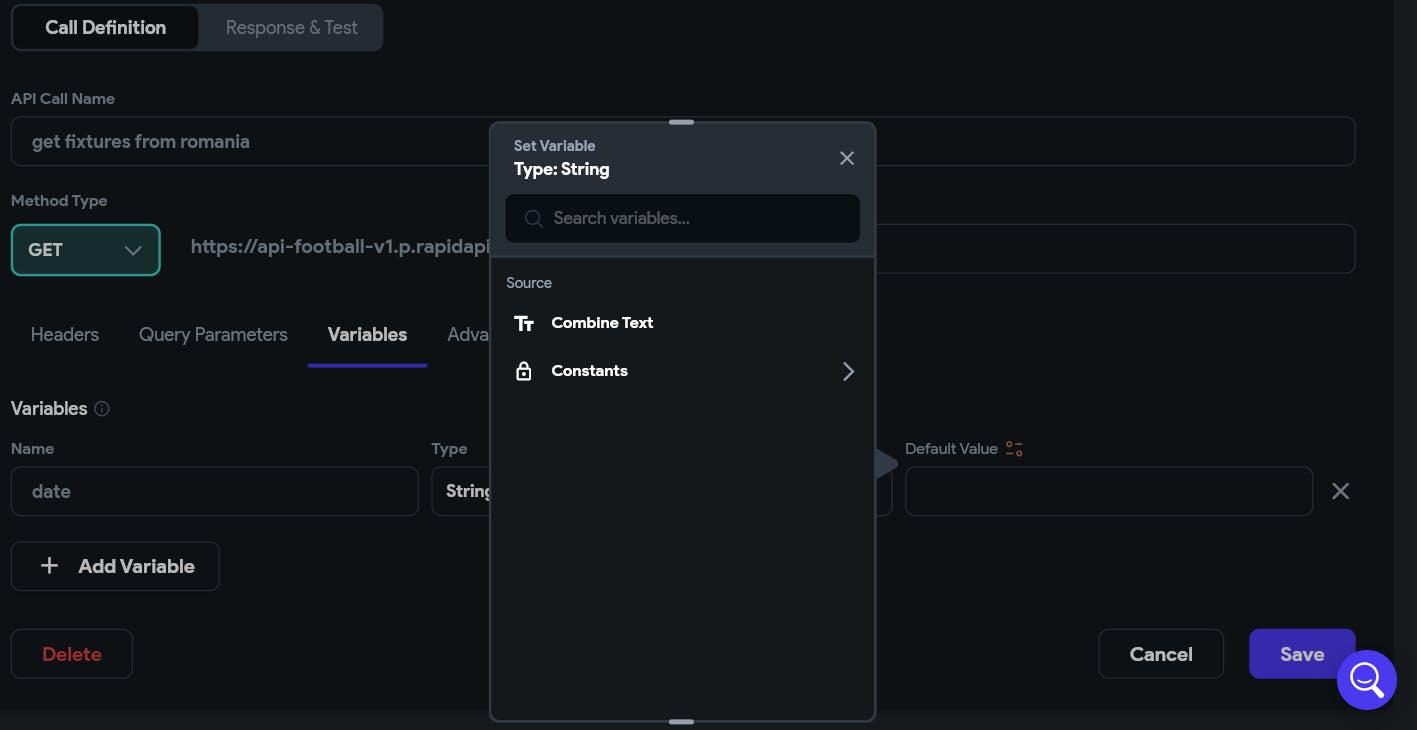Click the Add Variable button
The width and height of the screenshot is (1417, 730).
[115, 566]
